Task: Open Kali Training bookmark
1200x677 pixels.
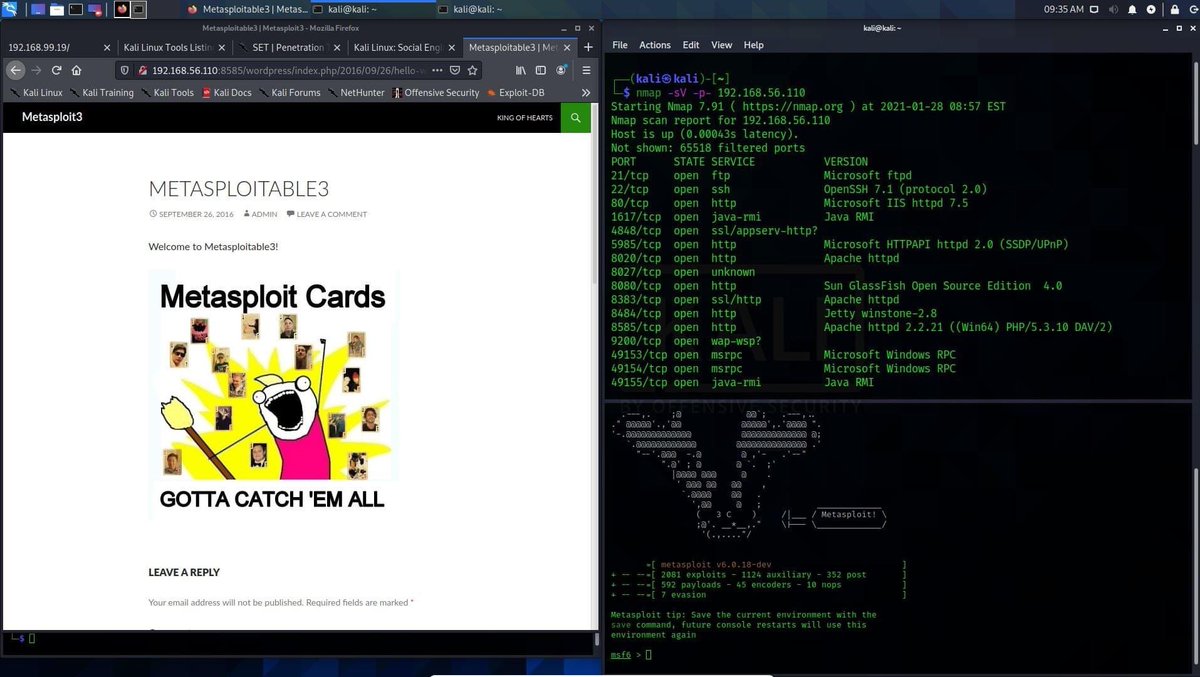Action: click(x=102, y=92)
